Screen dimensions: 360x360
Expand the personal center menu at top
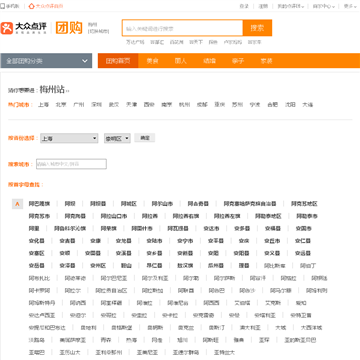[x=323, y=6]
